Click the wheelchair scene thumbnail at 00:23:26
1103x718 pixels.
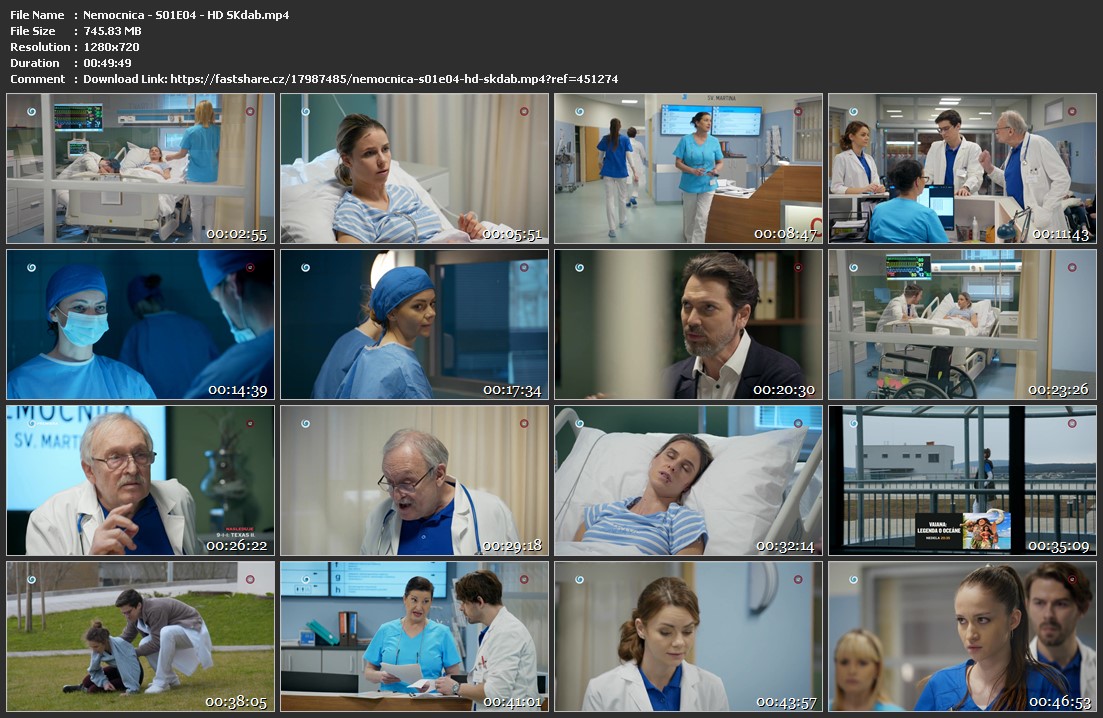tap(962, 324)
